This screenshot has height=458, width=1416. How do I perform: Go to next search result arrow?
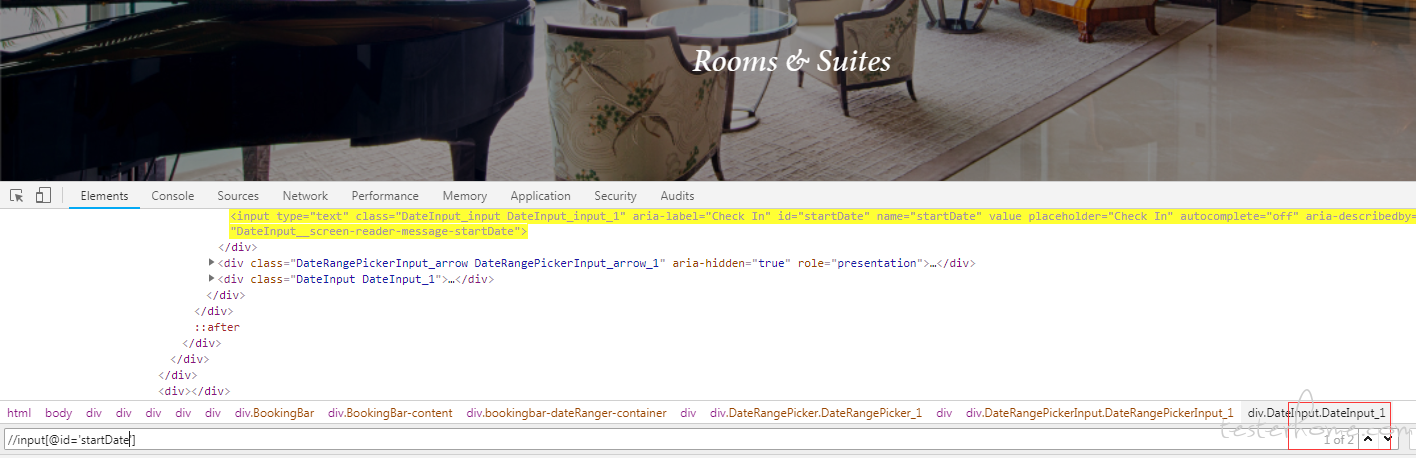coord(1387,439)
